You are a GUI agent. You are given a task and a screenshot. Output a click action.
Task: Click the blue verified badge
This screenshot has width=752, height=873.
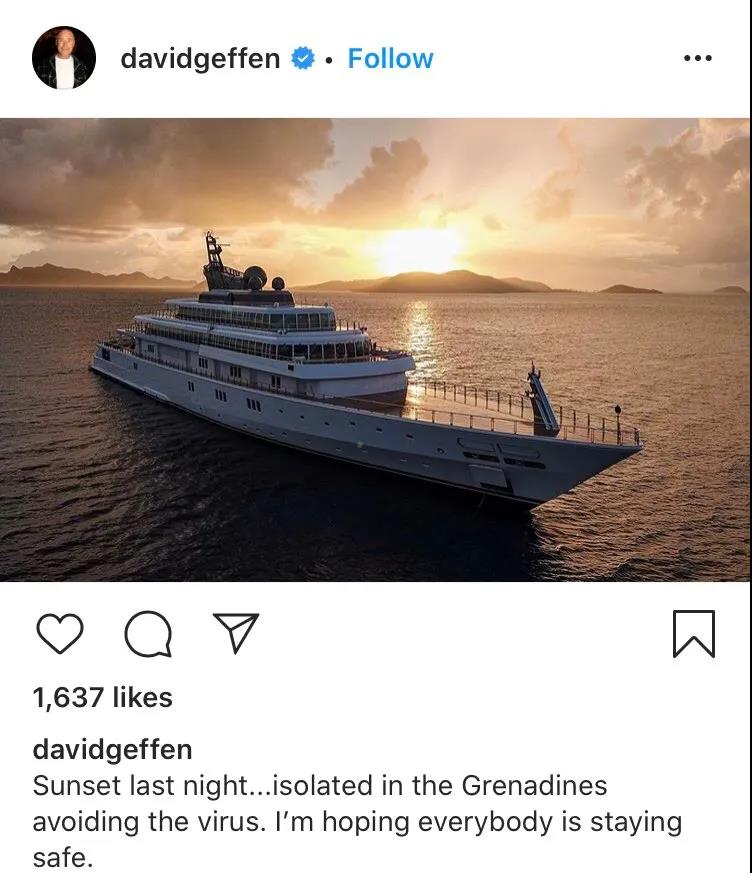[x=303, y=58]
